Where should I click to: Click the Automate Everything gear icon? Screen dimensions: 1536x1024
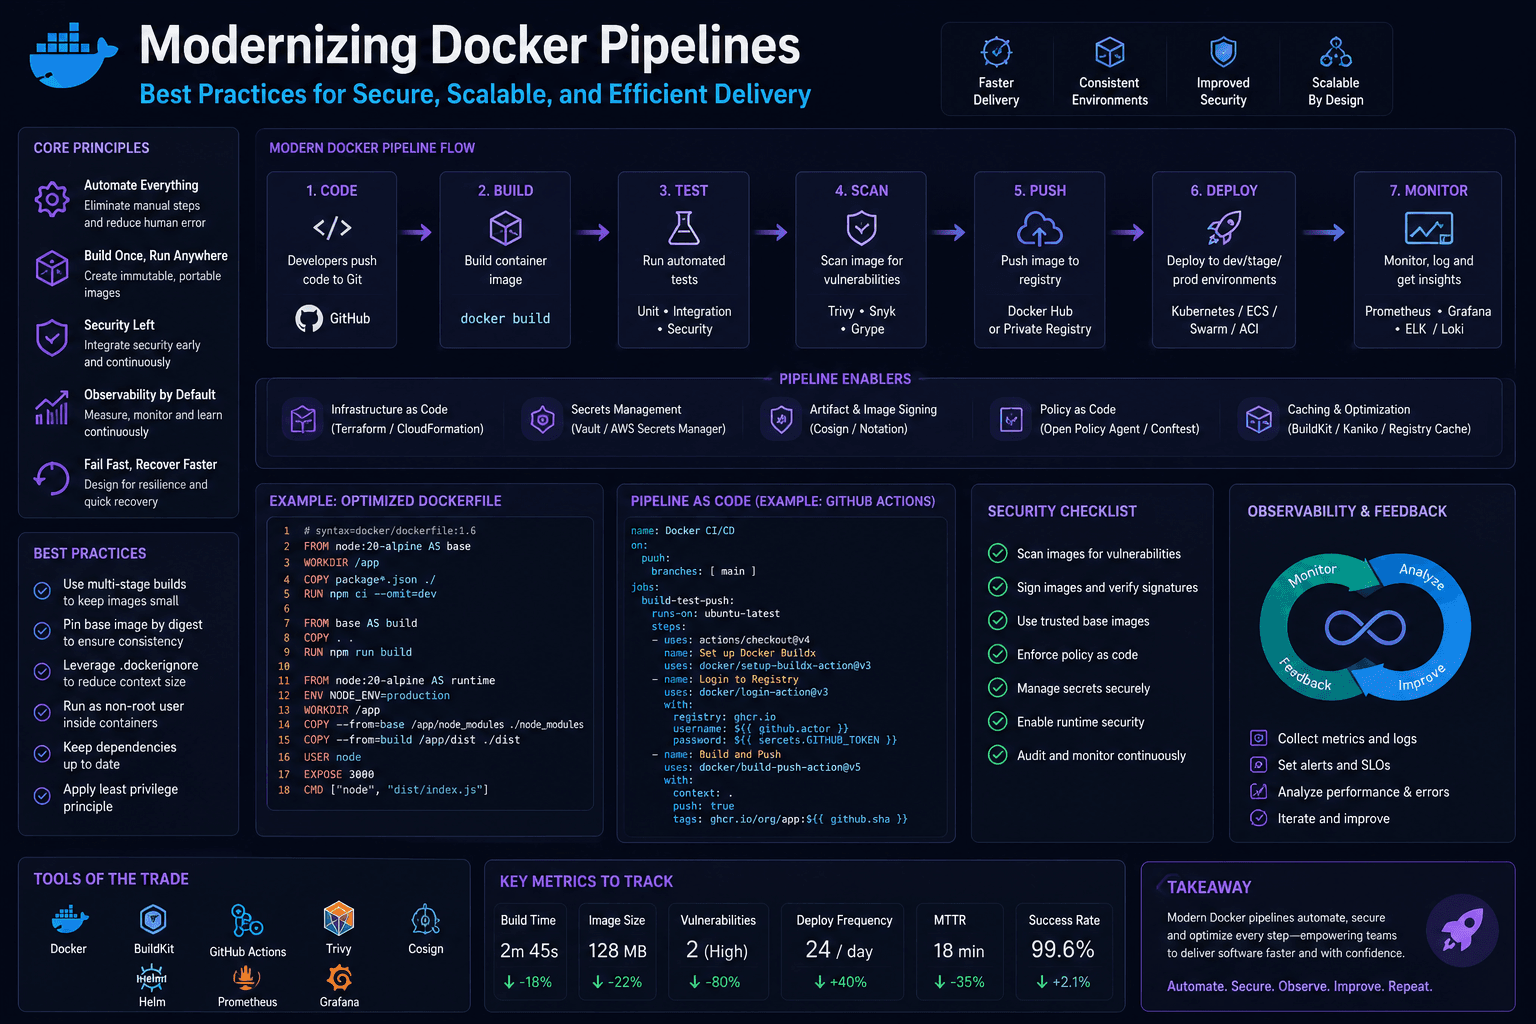coord(52,199)
